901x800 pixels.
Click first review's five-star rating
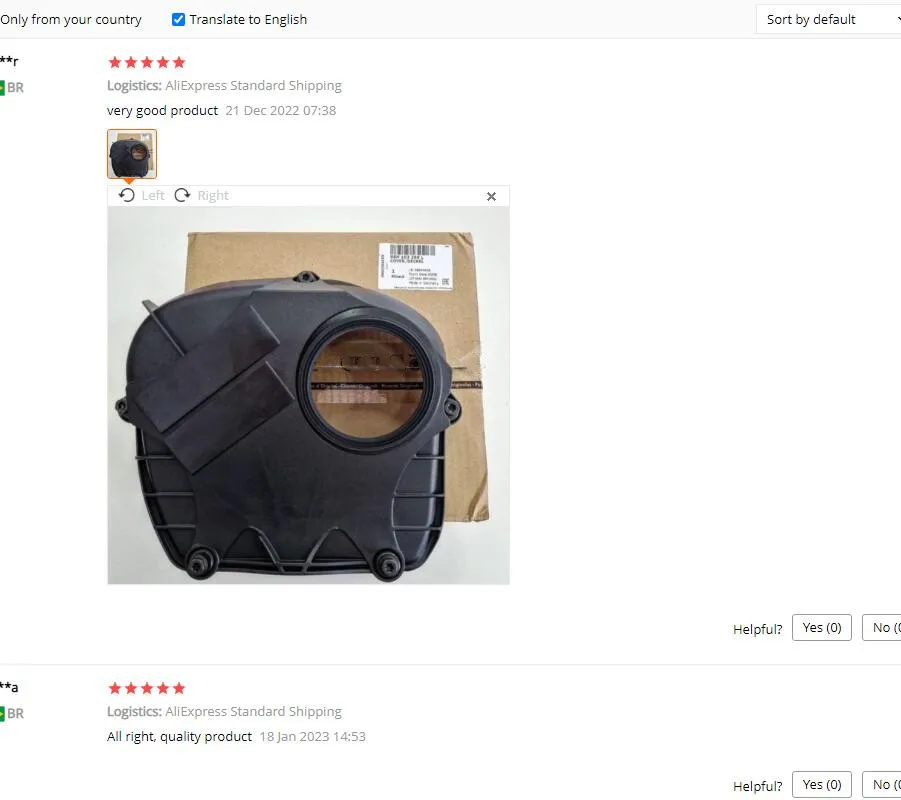coord(147,62)
